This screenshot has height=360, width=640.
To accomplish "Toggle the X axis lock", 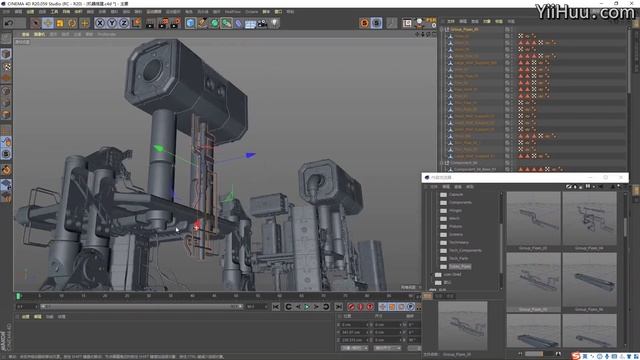I will pos(100,23).
